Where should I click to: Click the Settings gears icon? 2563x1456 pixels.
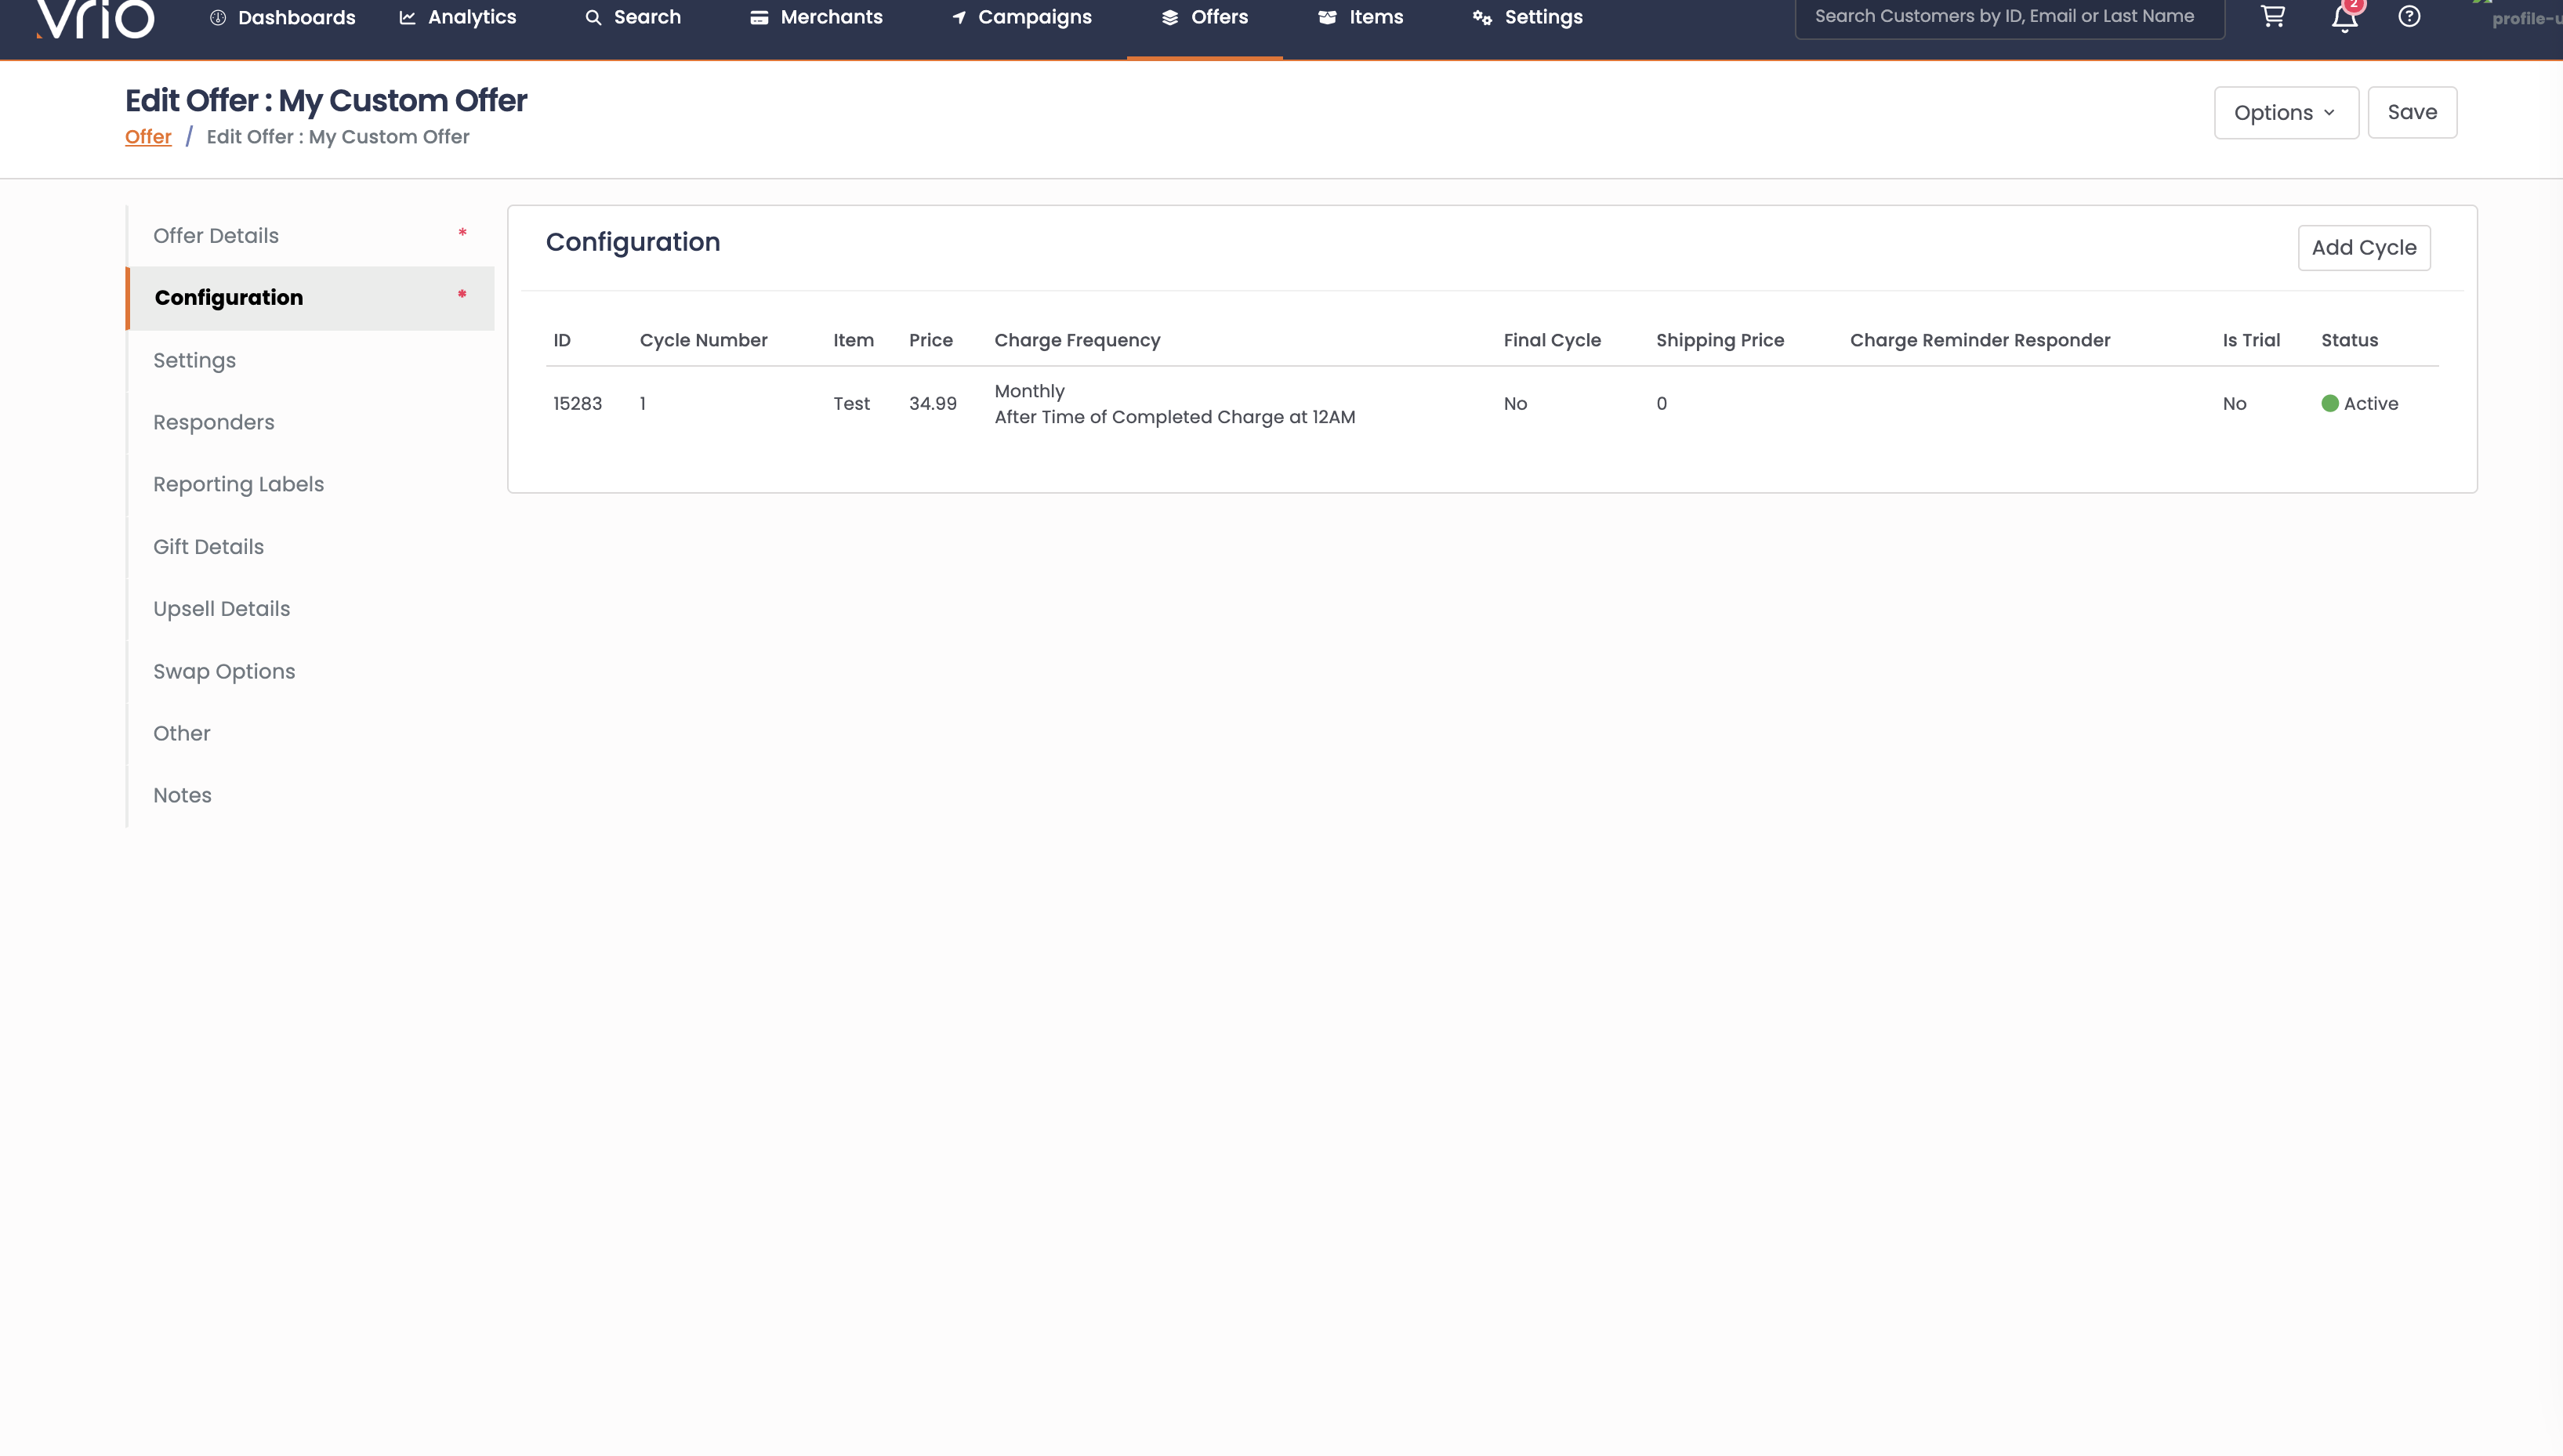(x=1482, y=18)
